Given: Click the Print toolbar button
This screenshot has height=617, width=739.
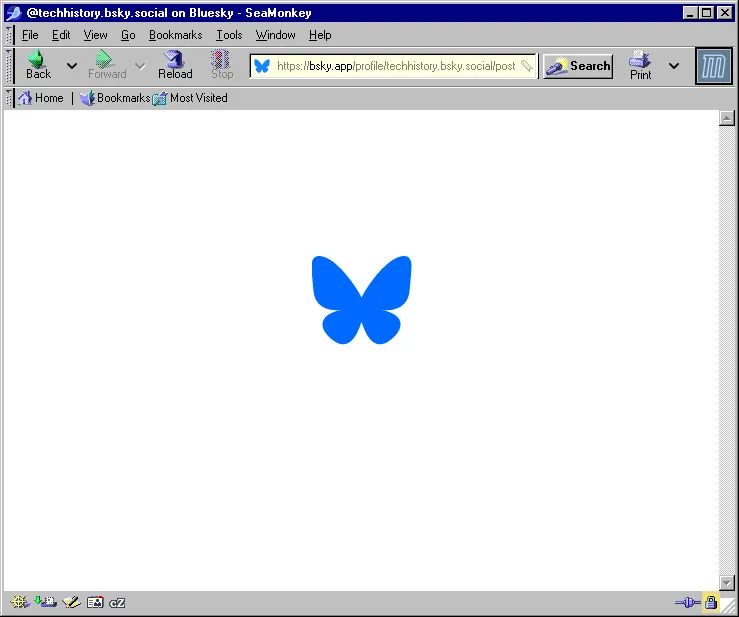Looking at the screenshot, I should (x=640, y=66).
